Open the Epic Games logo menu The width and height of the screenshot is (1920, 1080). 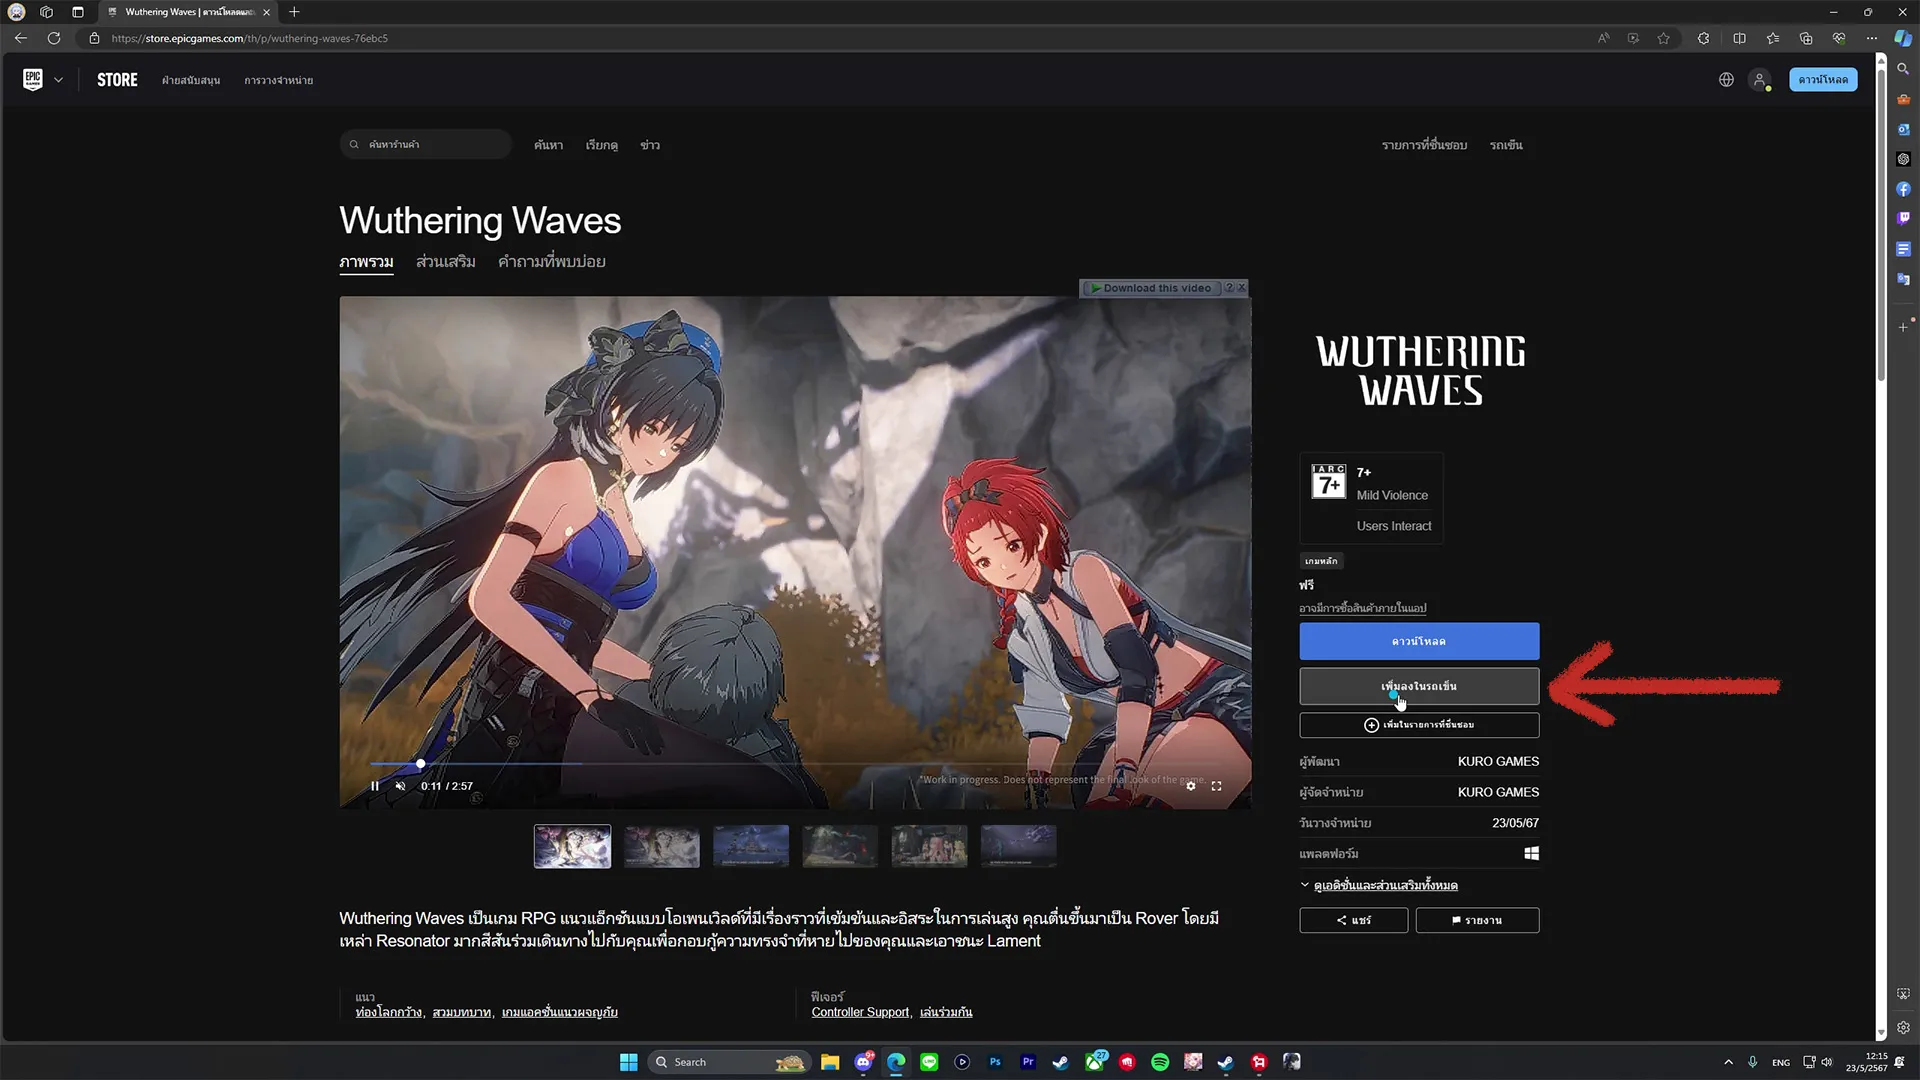point(33,79)
